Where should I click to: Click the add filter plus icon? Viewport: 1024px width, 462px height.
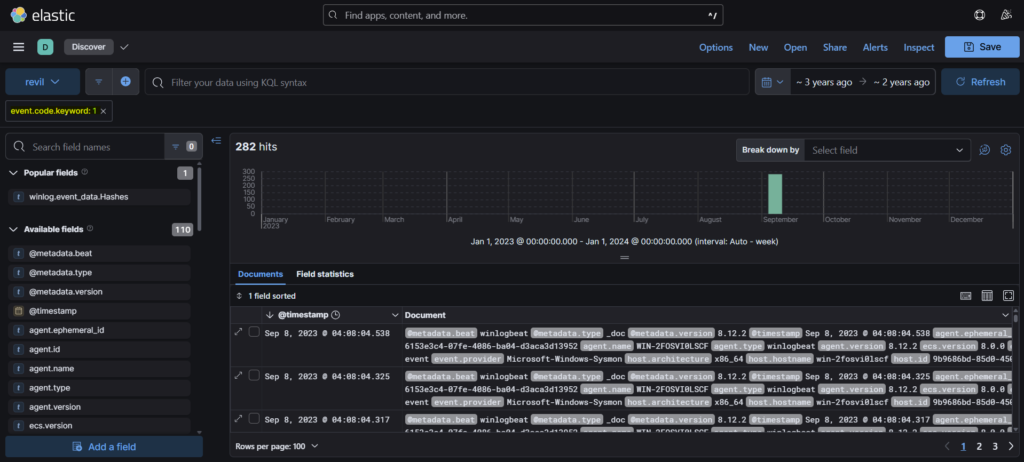(125, 81)
